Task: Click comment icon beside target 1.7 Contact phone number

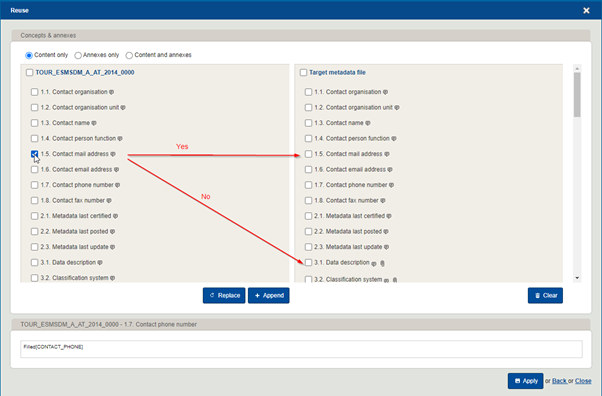Action: coord(391,185)
